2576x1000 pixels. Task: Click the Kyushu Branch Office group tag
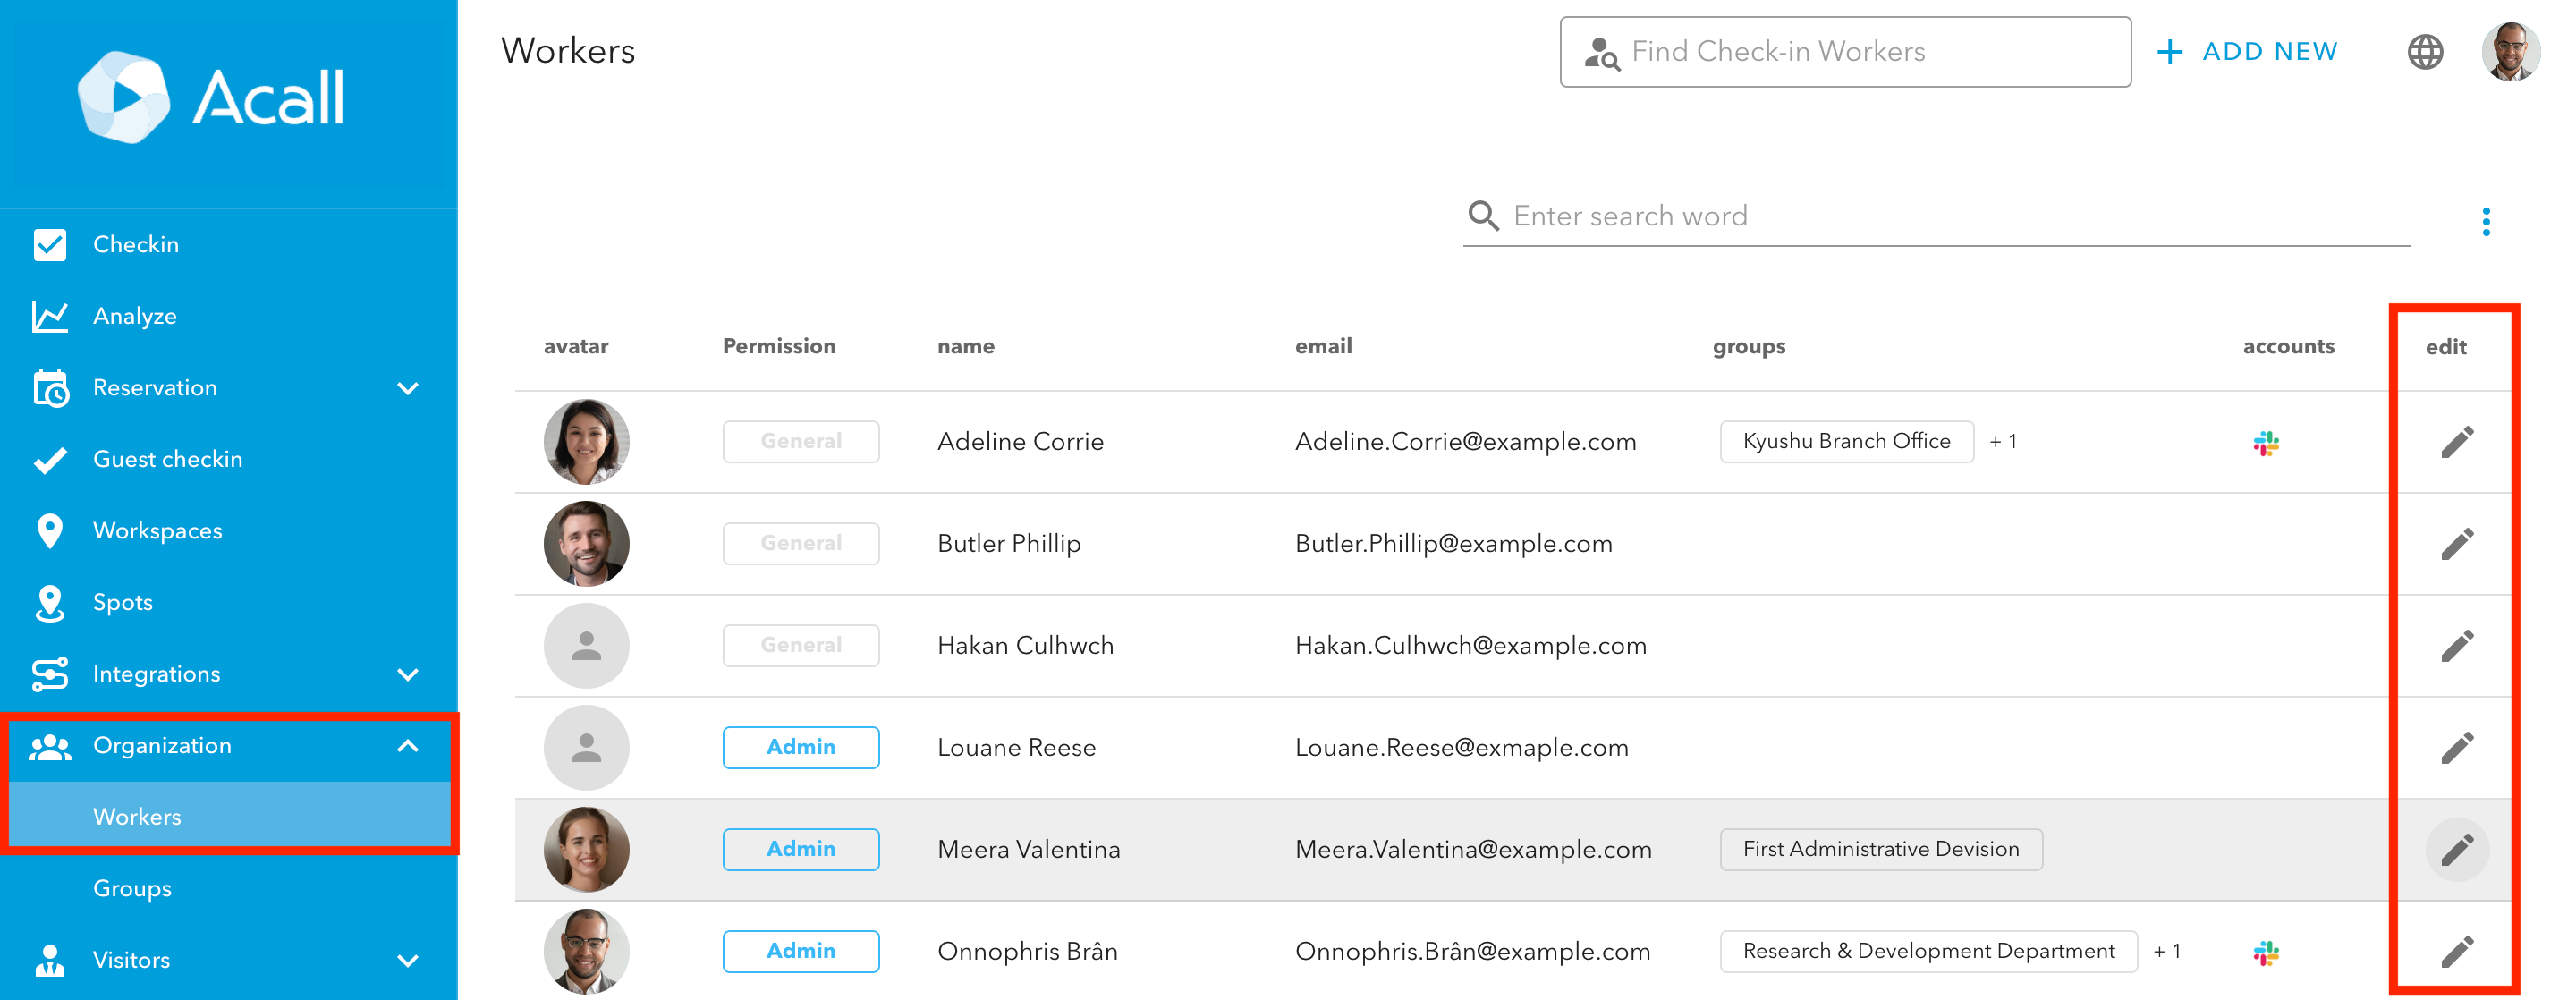point(1847,441)
